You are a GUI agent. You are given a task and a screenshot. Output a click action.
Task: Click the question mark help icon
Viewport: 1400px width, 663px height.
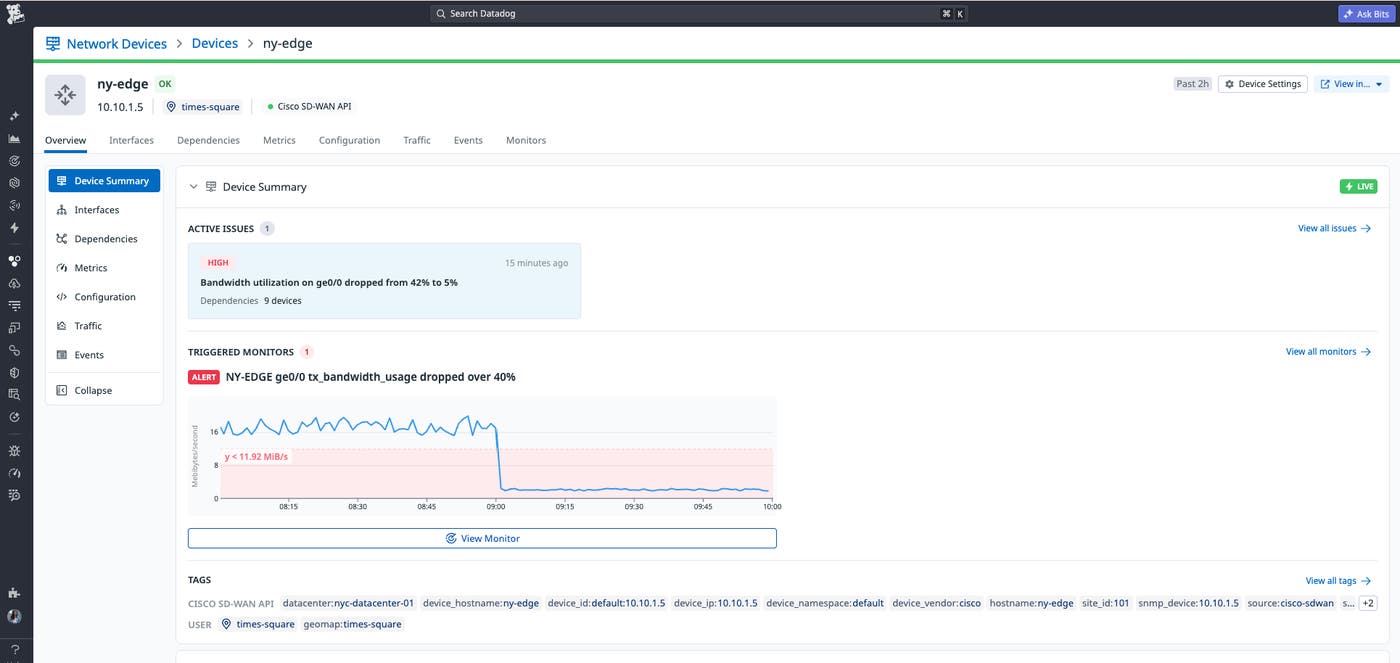pos(14,649)
